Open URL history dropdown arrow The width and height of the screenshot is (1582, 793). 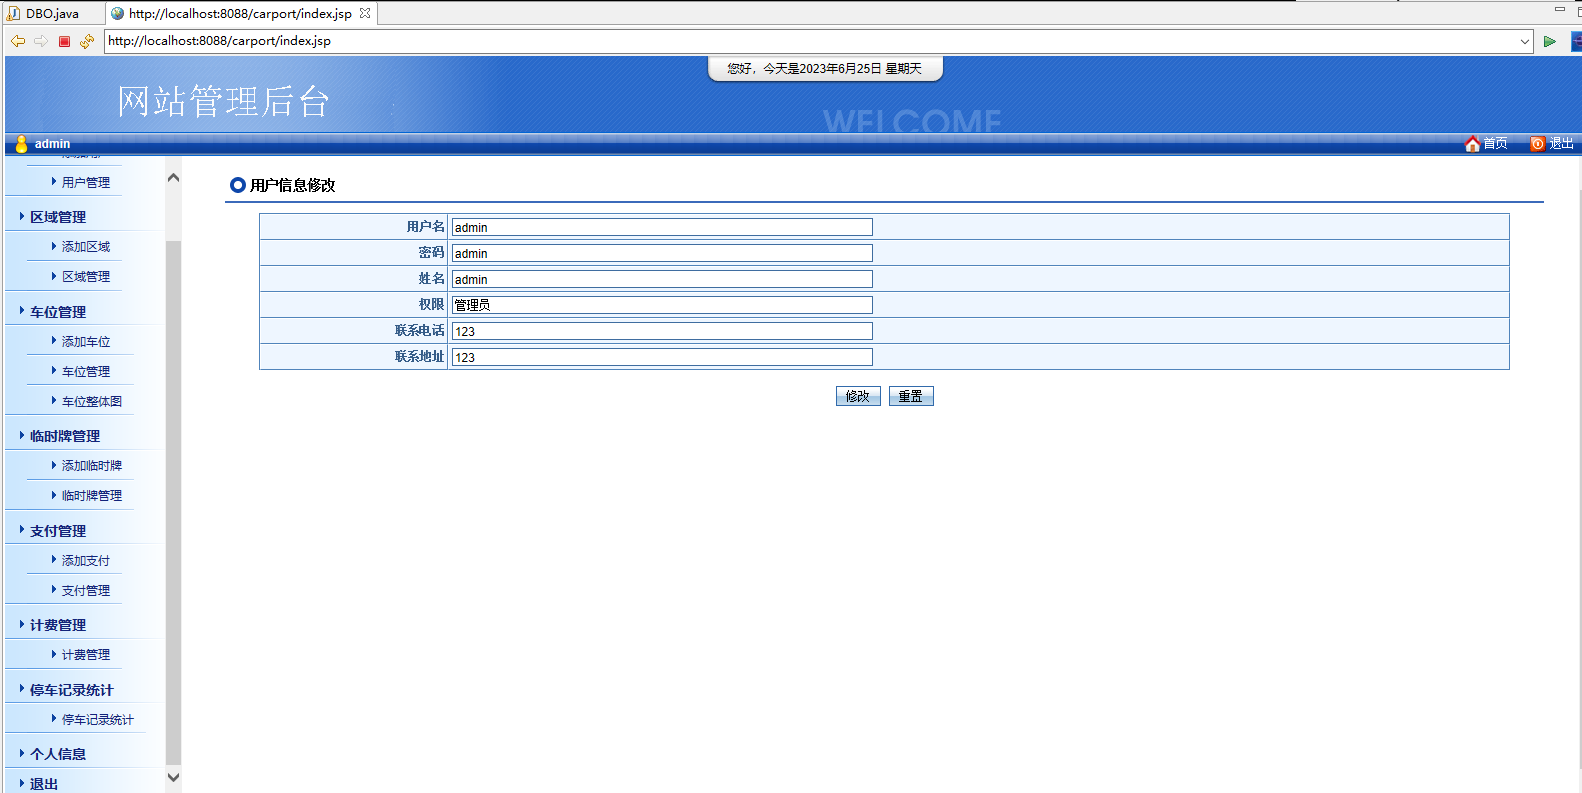pyautogui.click(x=1524, y=41)
